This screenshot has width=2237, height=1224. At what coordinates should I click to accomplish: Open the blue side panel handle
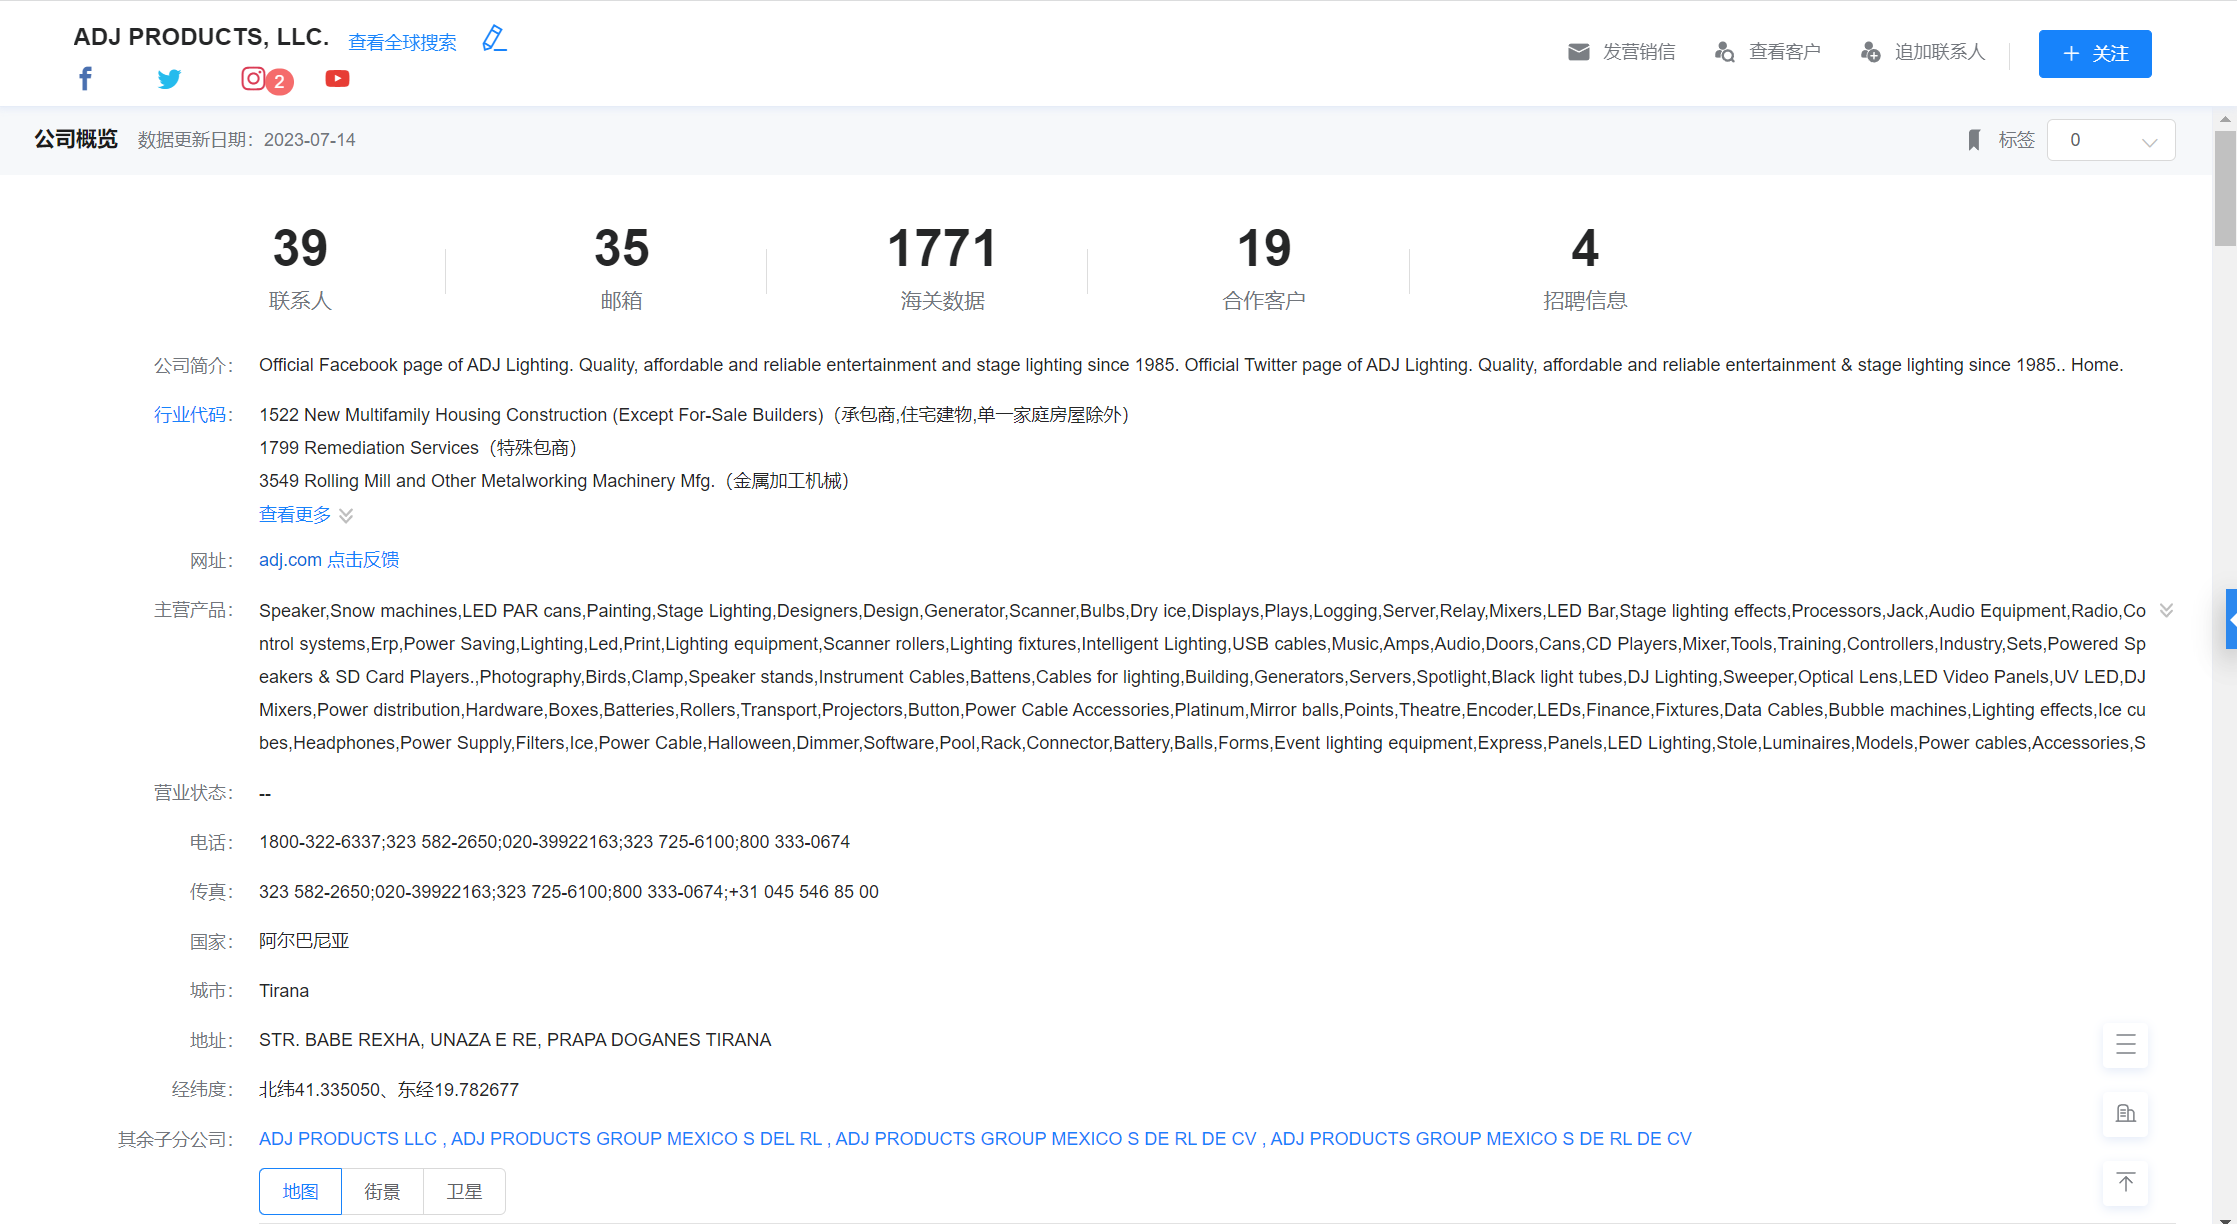click(2231, 619)
